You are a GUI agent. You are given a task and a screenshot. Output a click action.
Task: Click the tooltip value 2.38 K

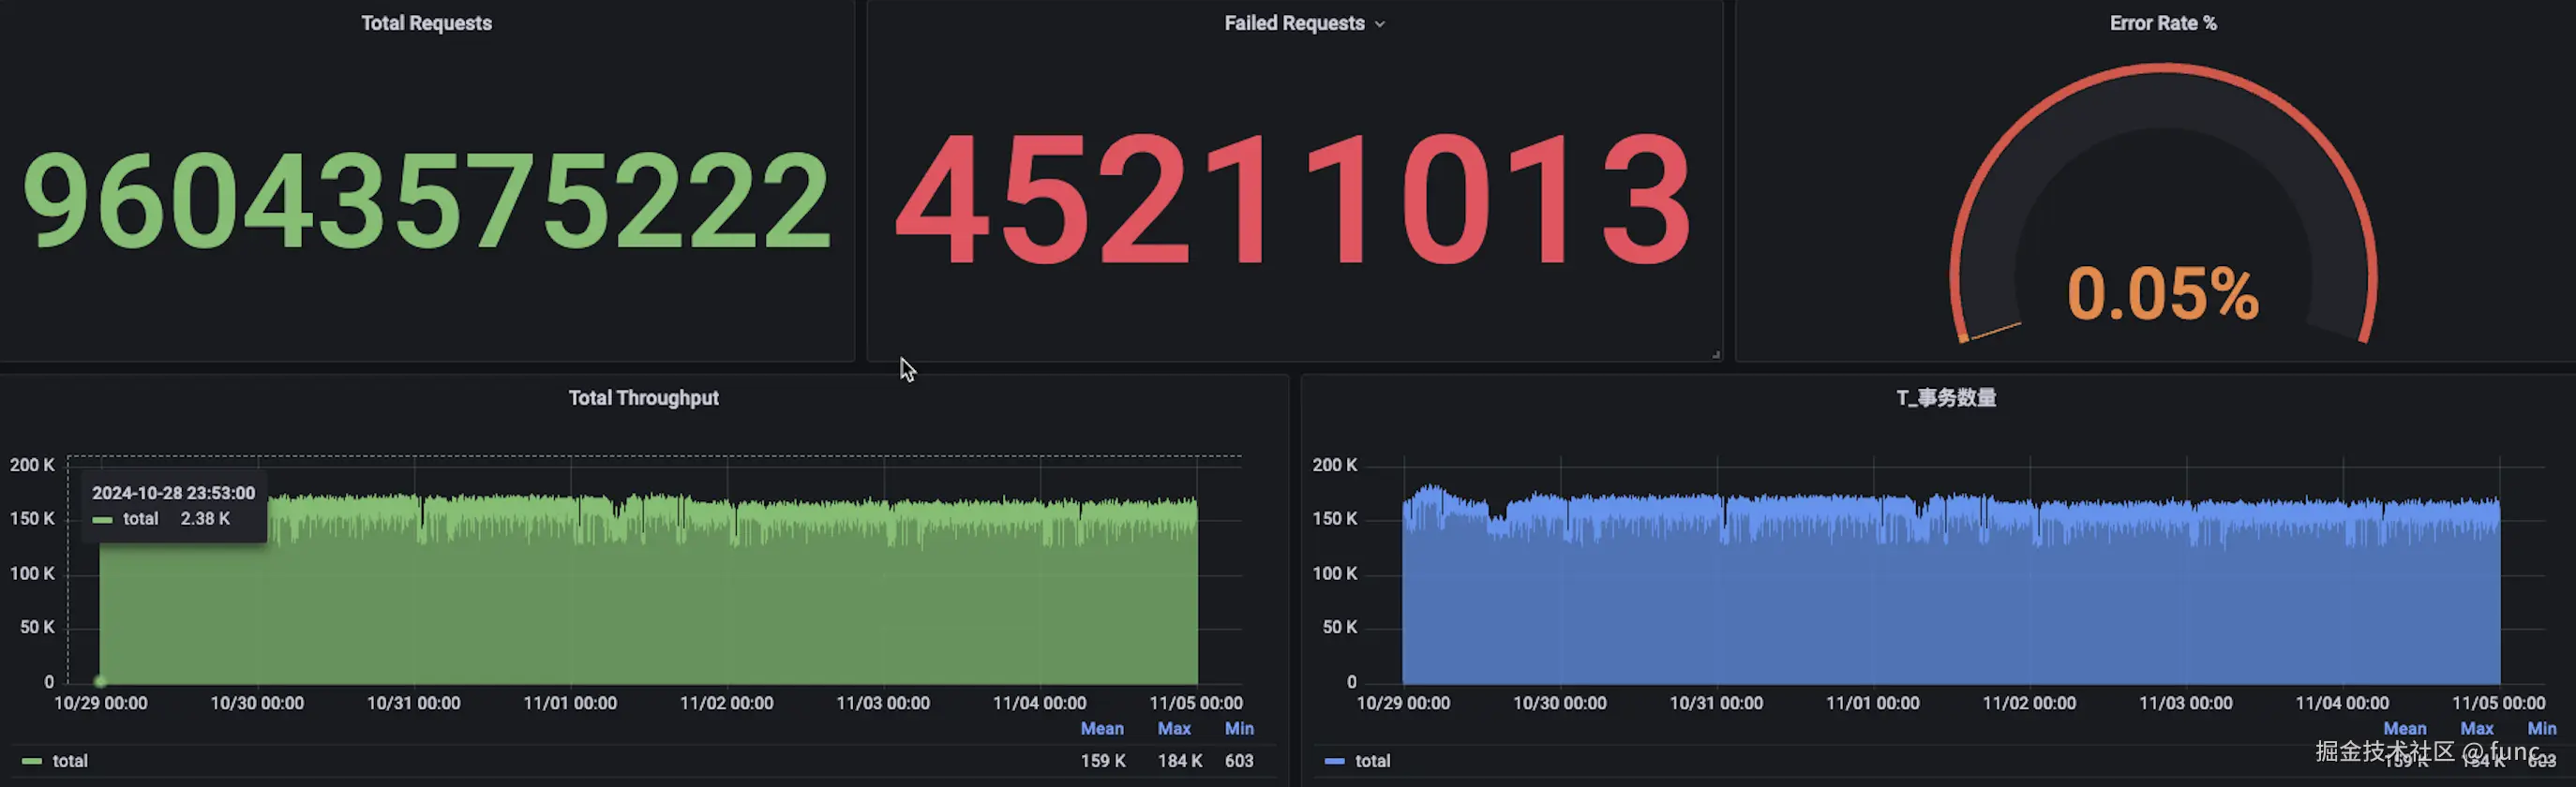click(x=205, y=519)
